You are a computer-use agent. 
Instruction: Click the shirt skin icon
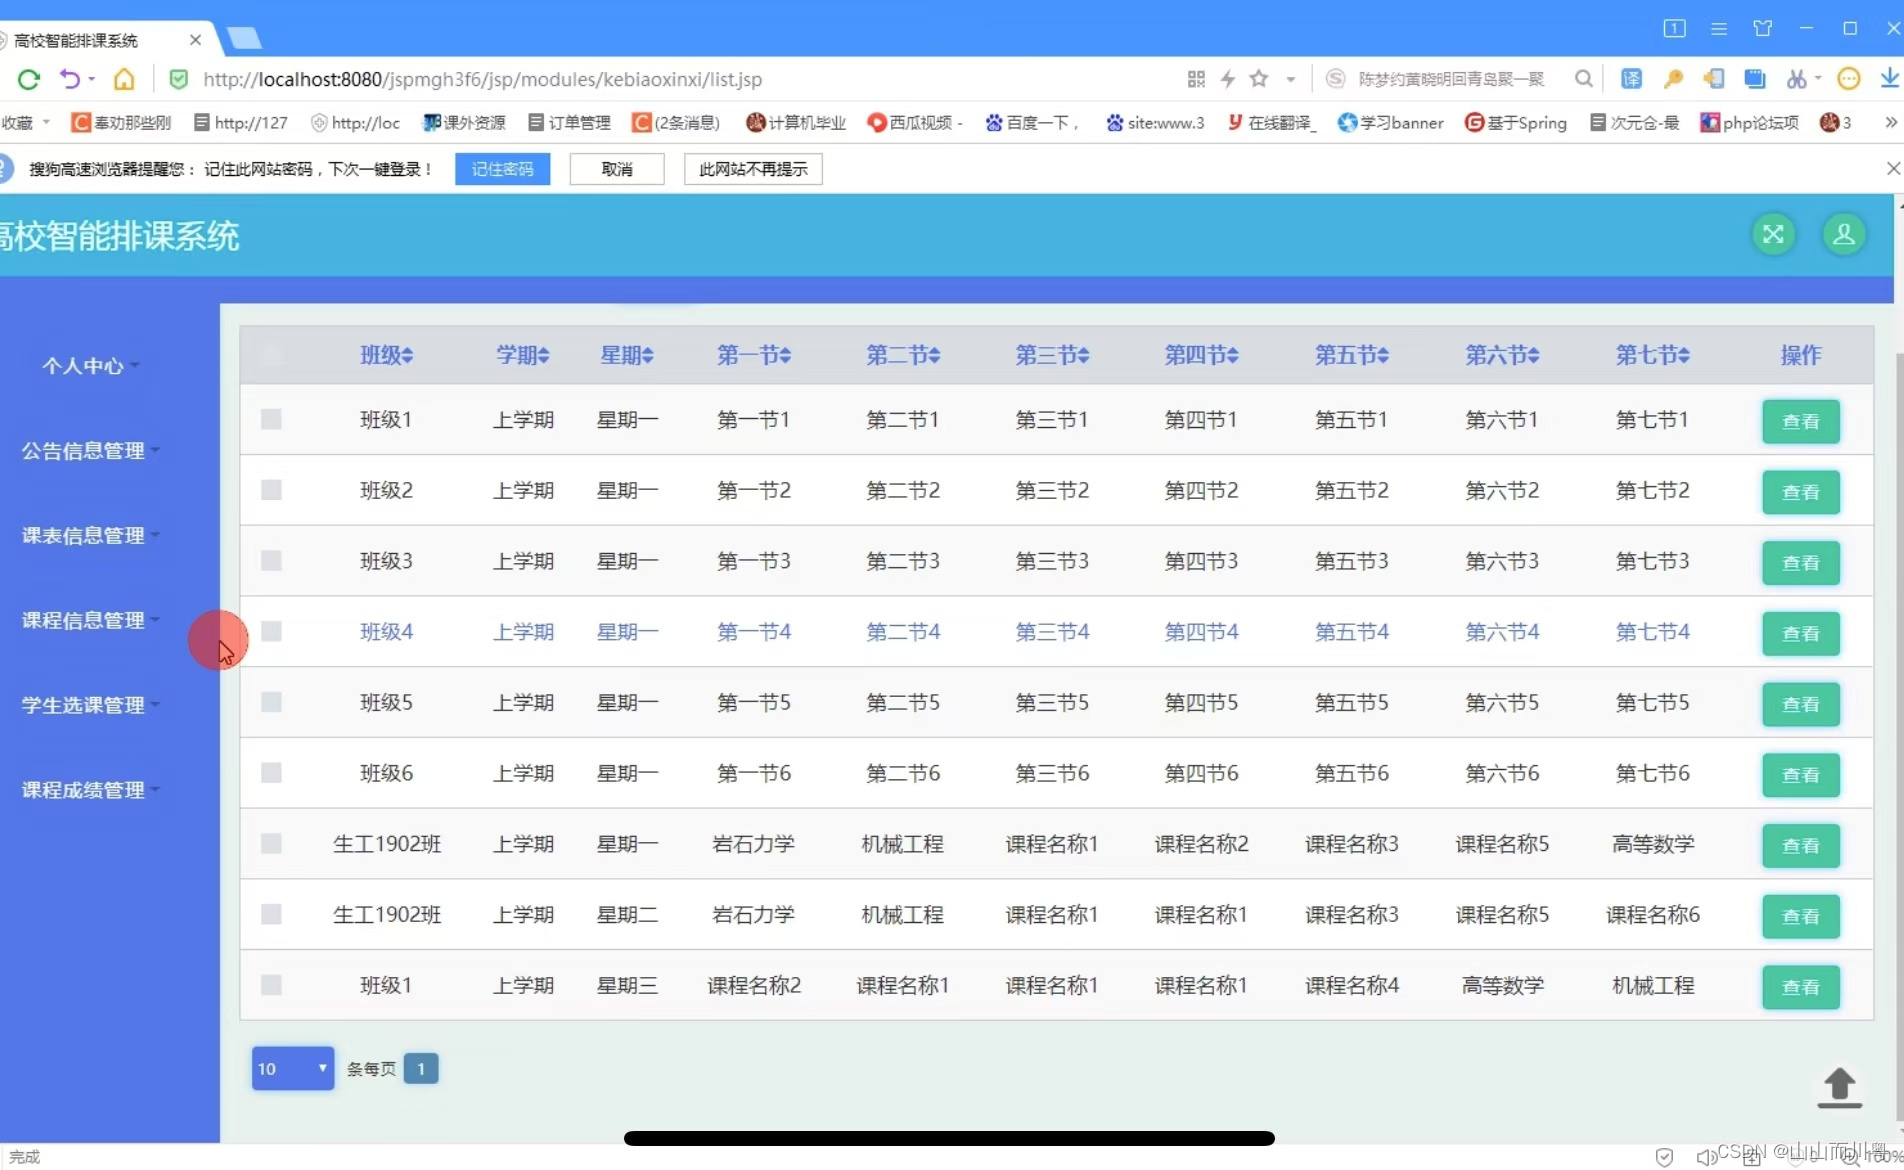[1763, 28]
